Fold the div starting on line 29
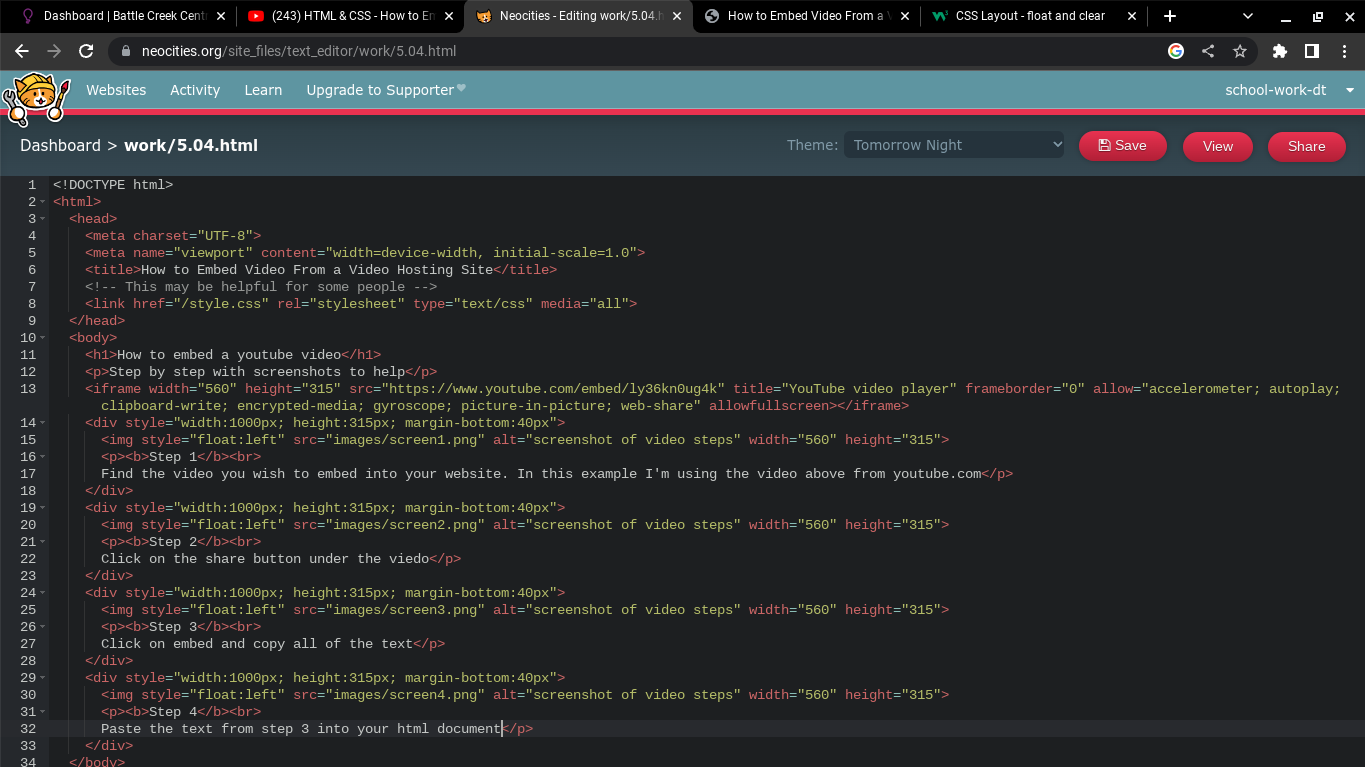This screenshot has width=1365, height=767. click(42, 678)
